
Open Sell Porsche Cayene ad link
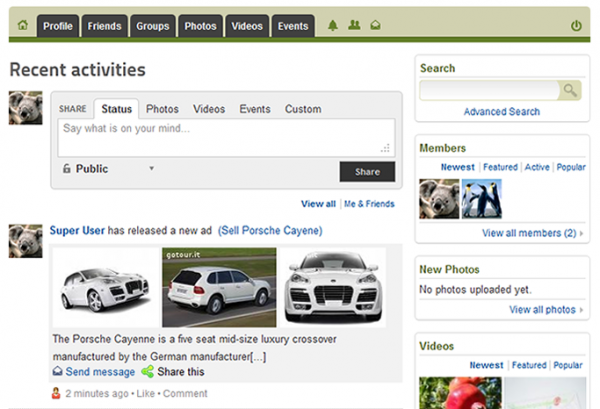pos(270,230)
